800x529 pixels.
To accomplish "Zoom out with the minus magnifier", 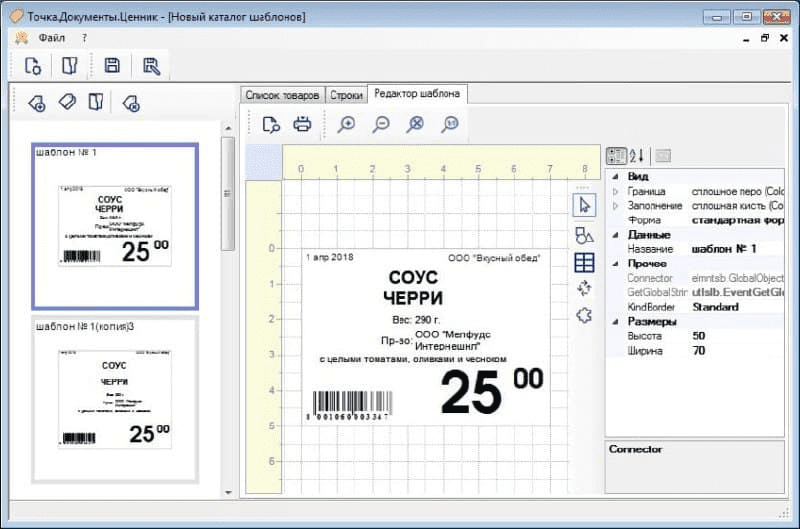I will (x=381, y=124).
